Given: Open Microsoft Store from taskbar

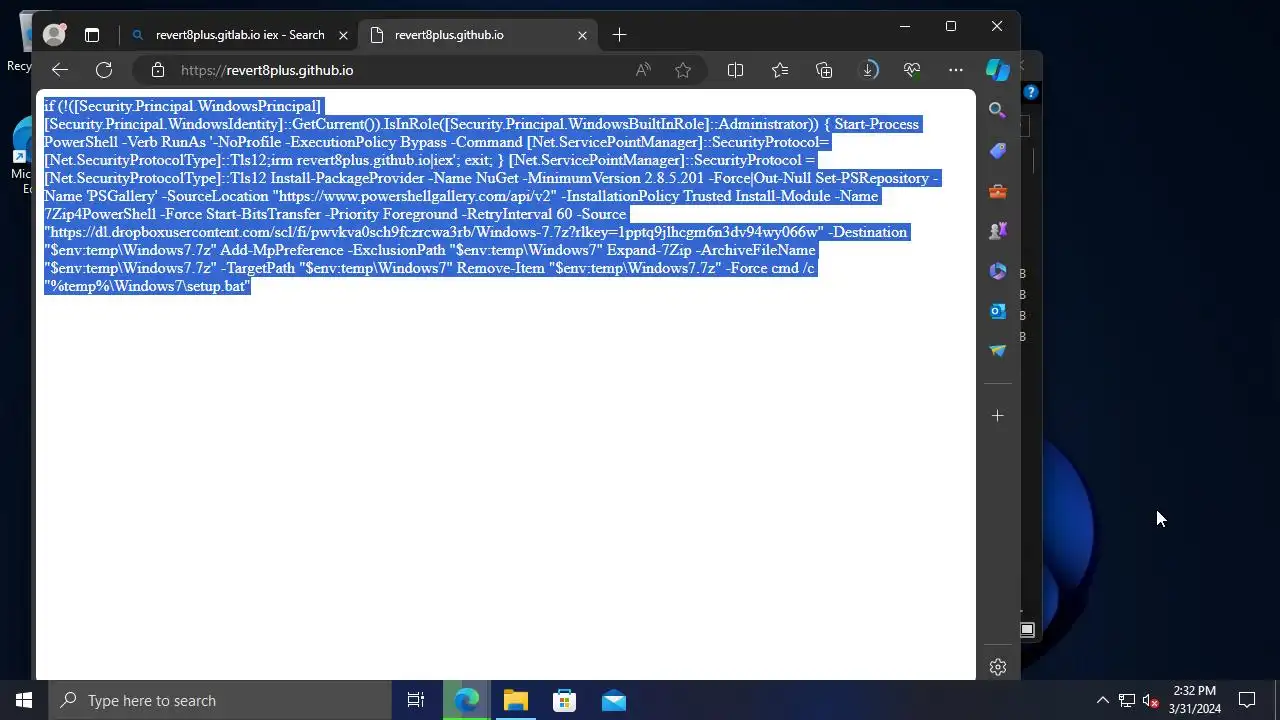Looking at the screenshot, I should pos(565,700).
